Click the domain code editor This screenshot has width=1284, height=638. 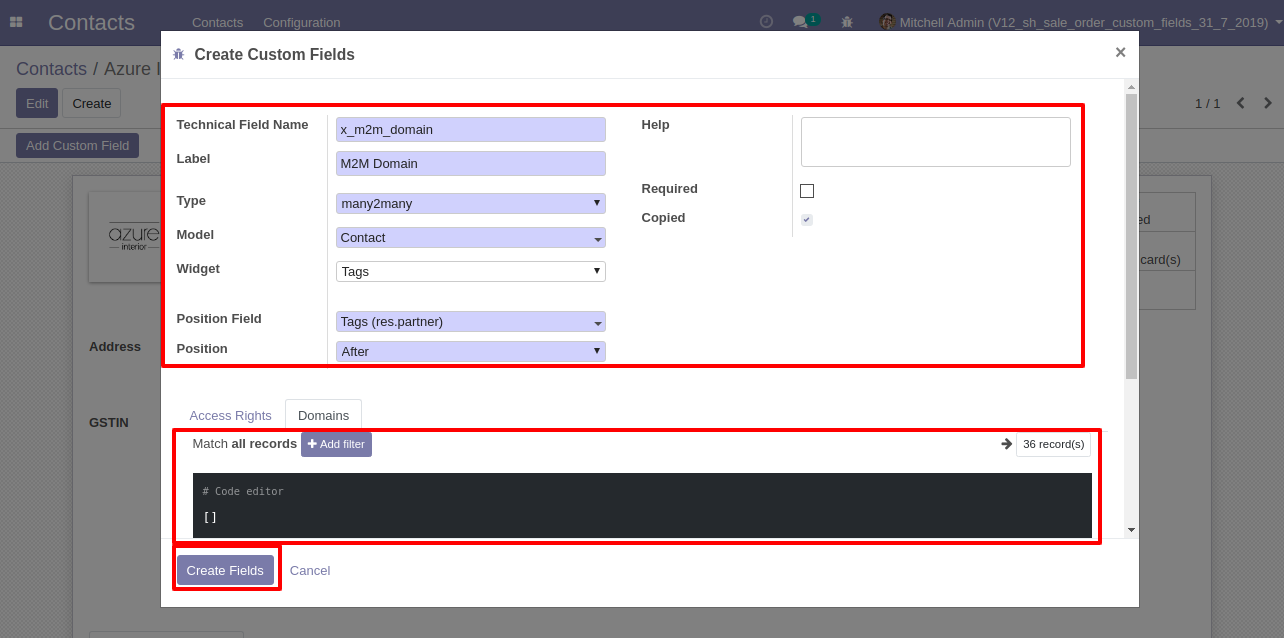(642, 505)
